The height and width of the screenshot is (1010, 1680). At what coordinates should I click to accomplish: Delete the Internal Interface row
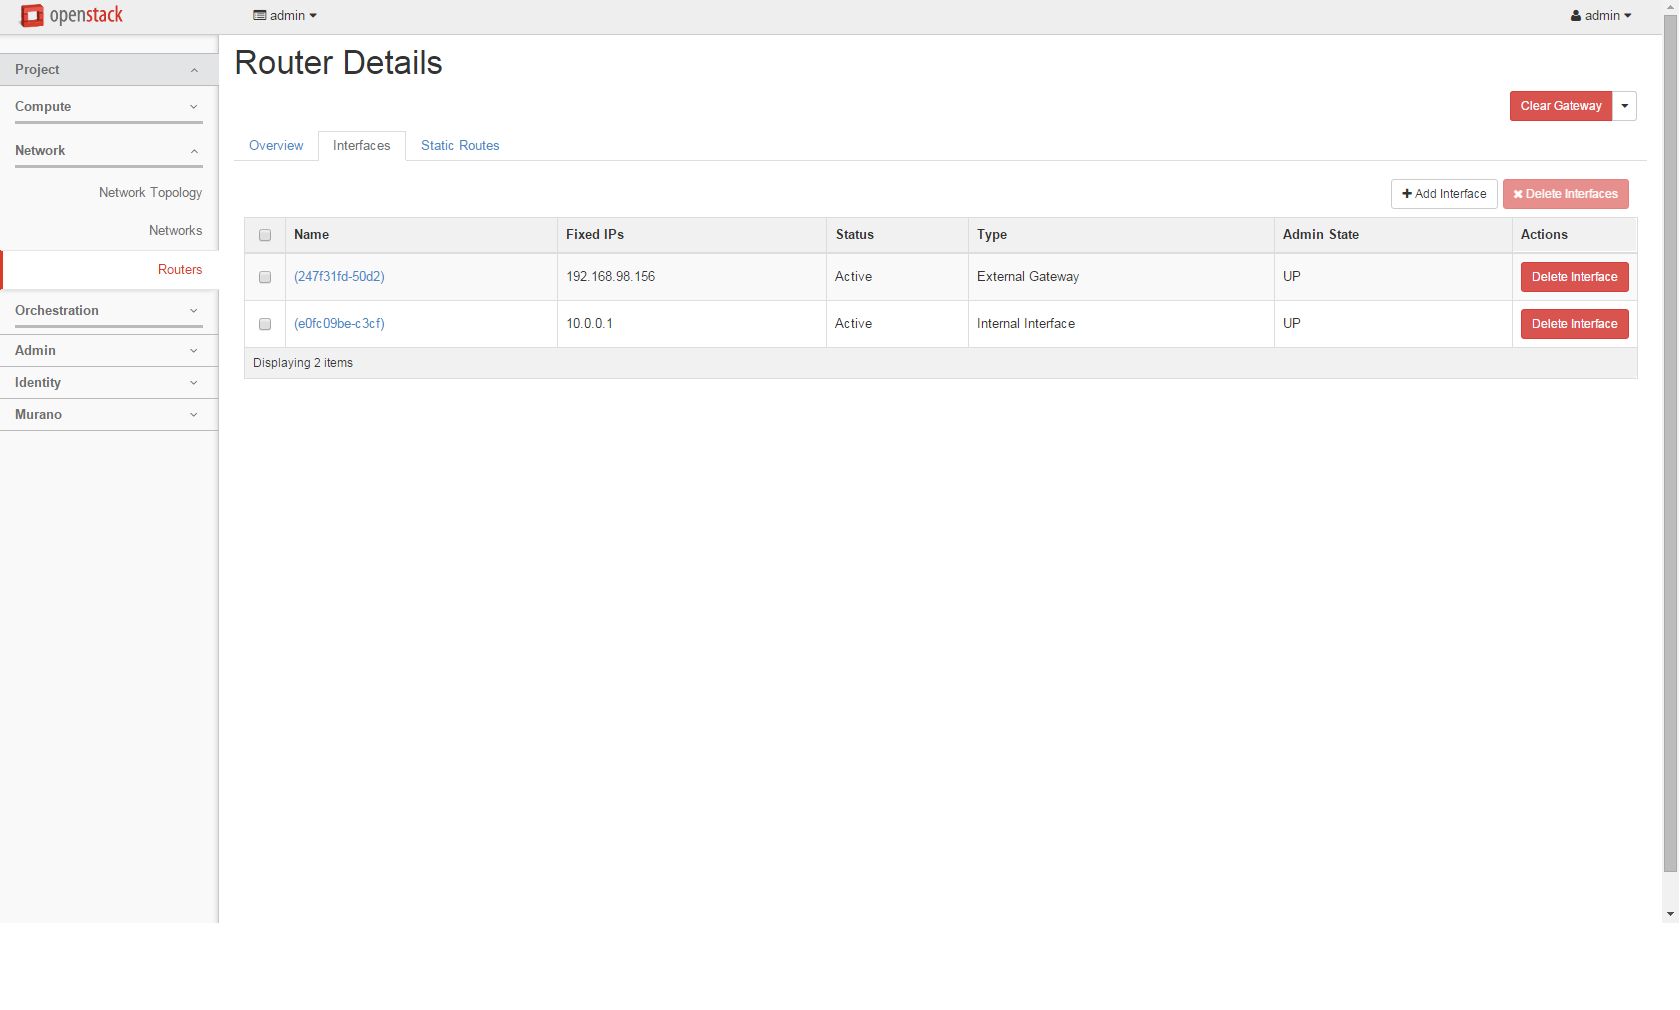tap(1575, 324)
